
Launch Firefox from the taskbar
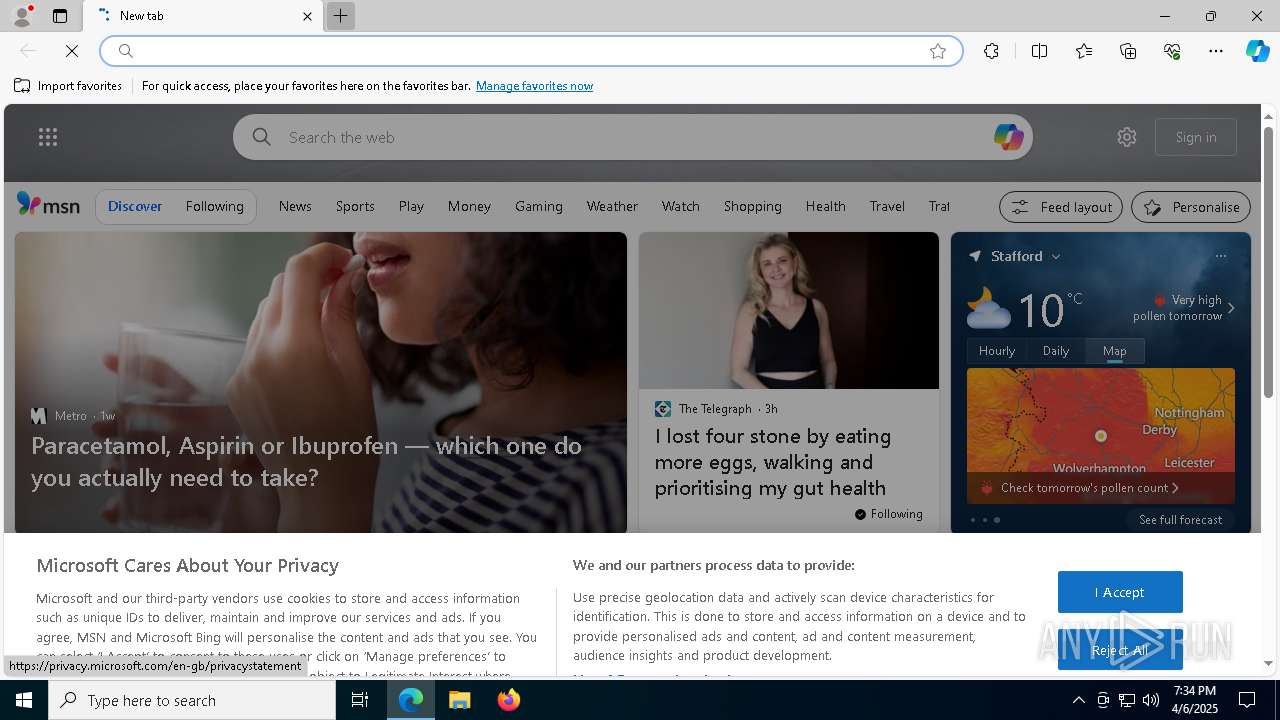pyautogui.click(x=509, y=700)
